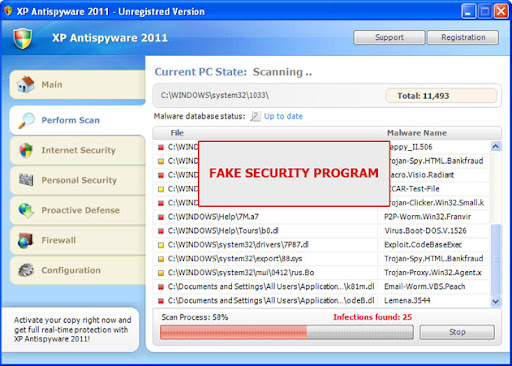512x366 pixels.
Task: Click the scrollbar down arrow in results
Action: coord(496,301)
